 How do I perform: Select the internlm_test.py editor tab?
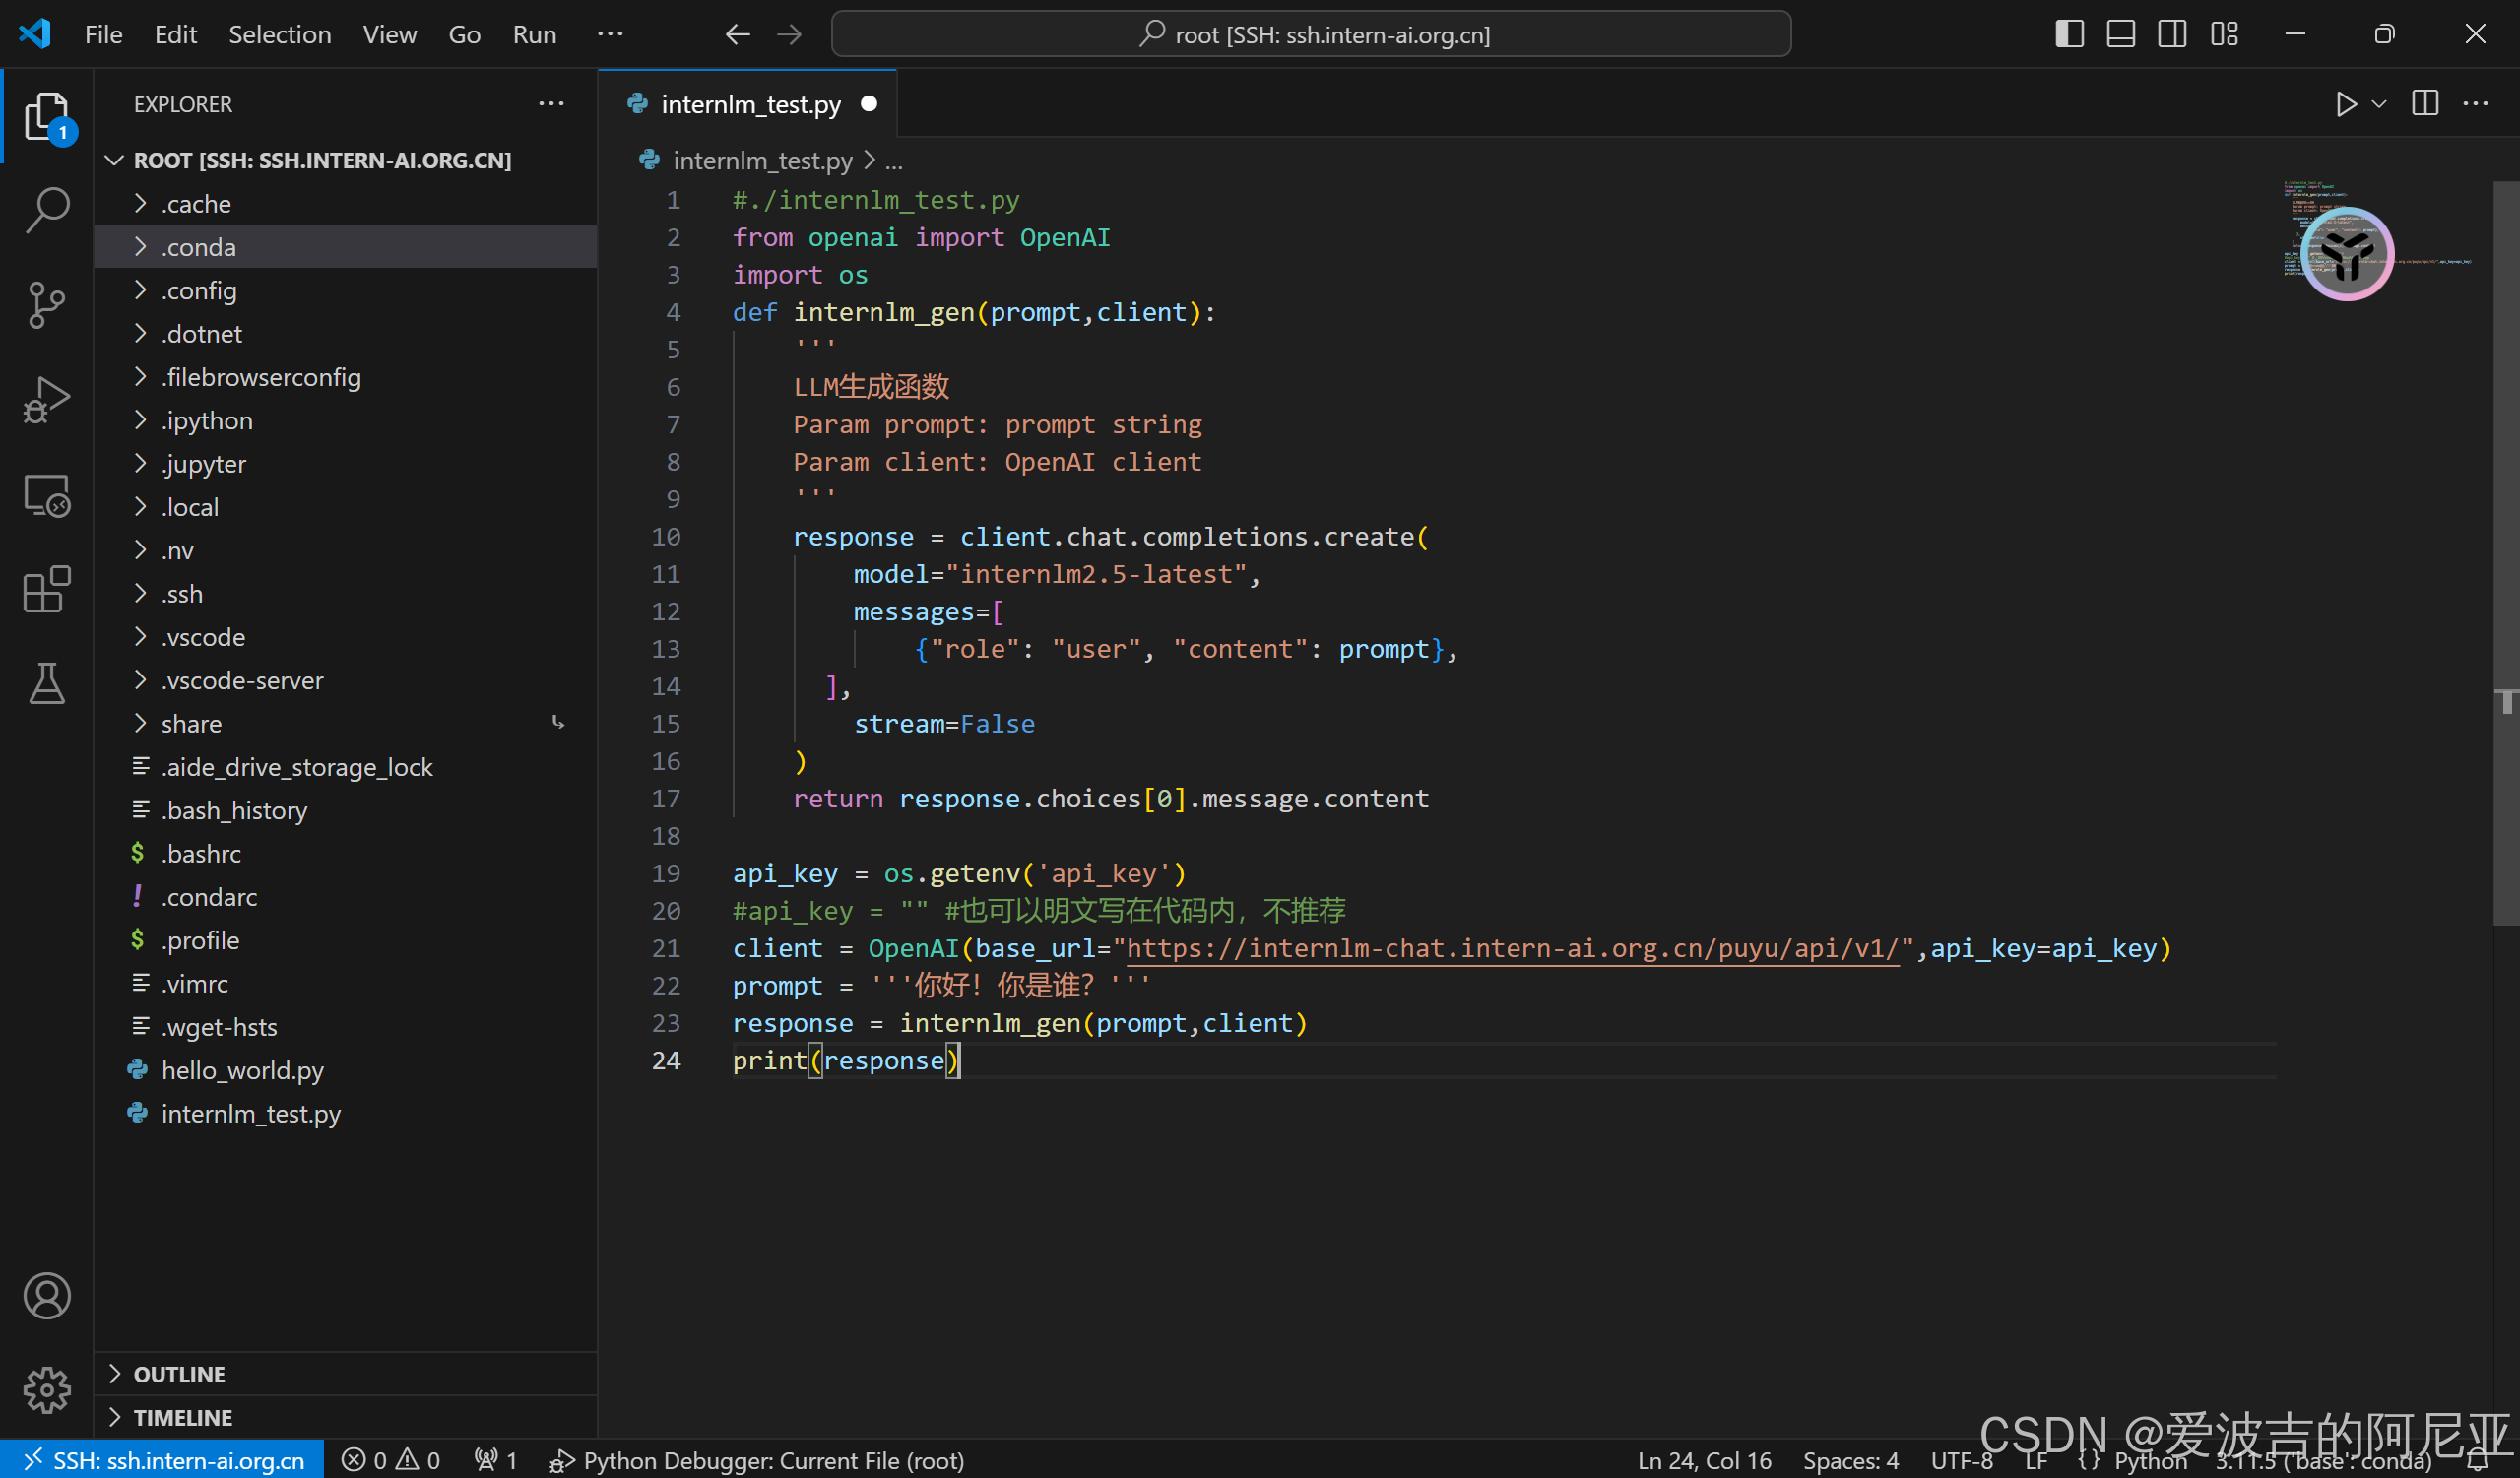tap(750, 104)
